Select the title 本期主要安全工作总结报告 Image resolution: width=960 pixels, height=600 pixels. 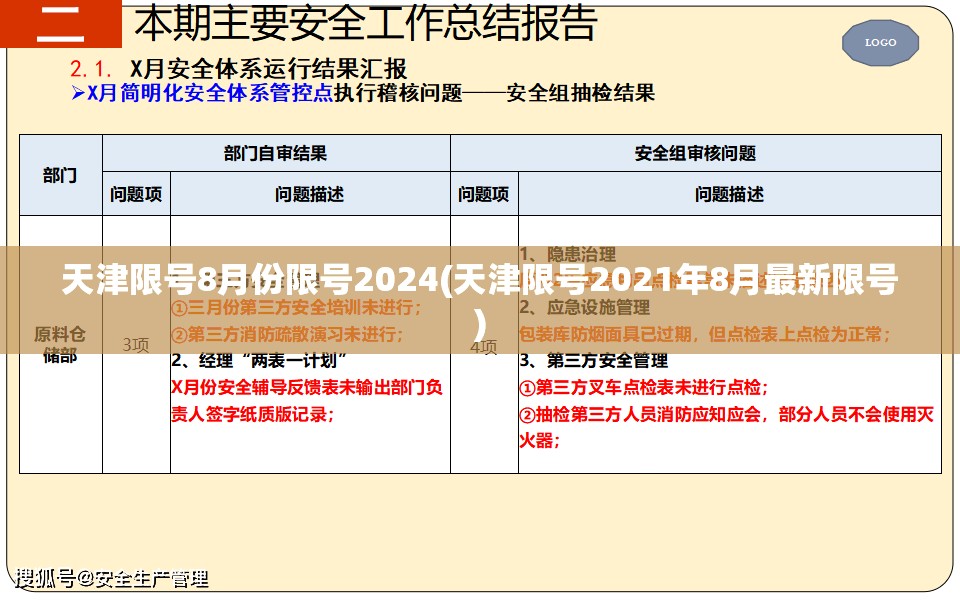366,22
